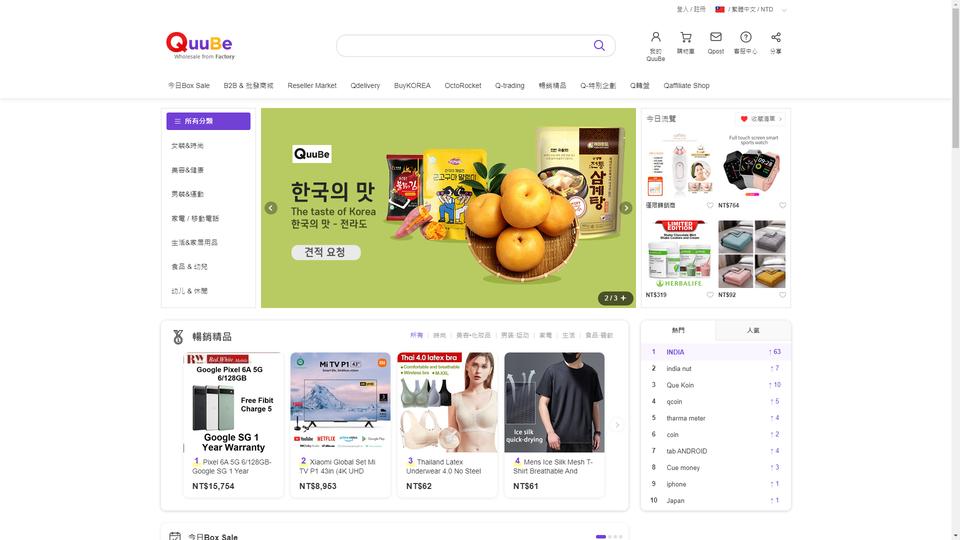960x540 pixels.
Task: Favorite the Herbalife NT$319 item
Action: (x=710, y=294)
